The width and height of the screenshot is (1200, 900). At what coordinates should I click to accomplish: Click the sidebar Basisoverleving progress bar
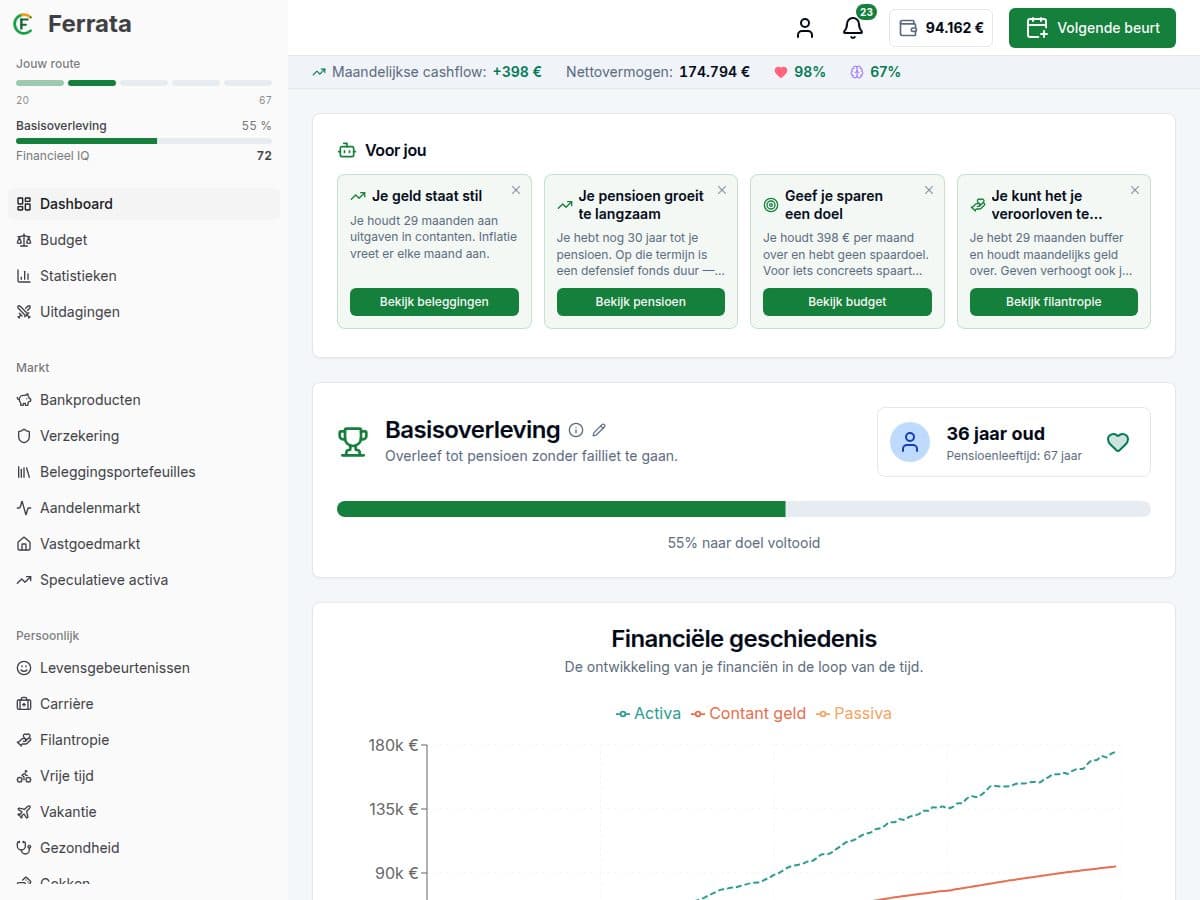coord(144,141)
